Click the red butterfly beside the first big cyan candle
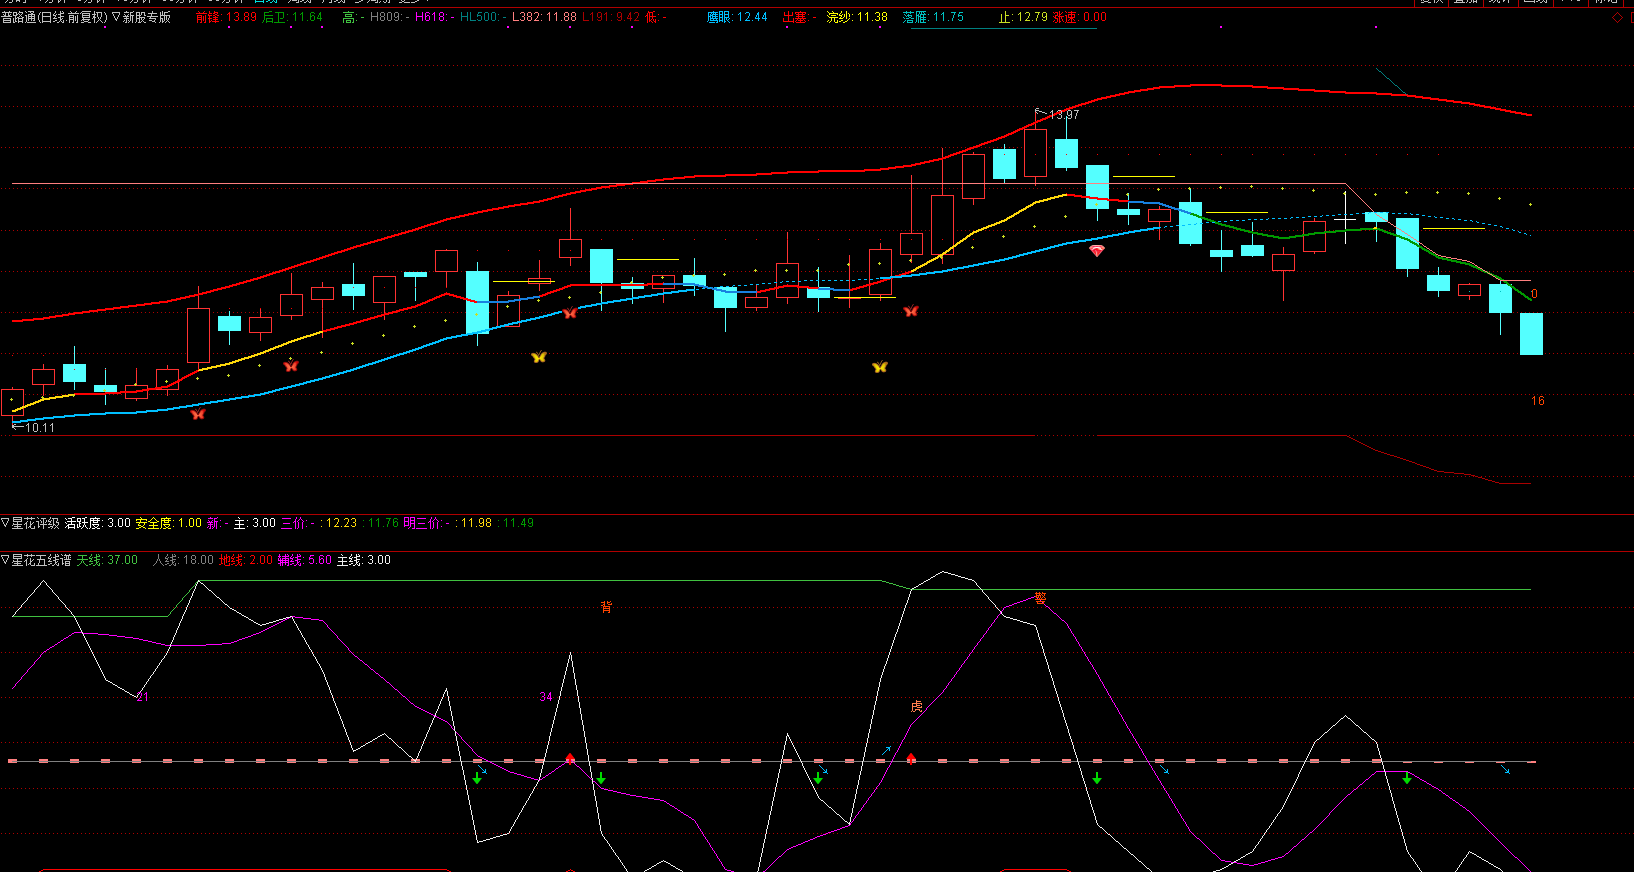This screenshot has width=1634, height=872. pyautogui.click(x=570, y=313)
